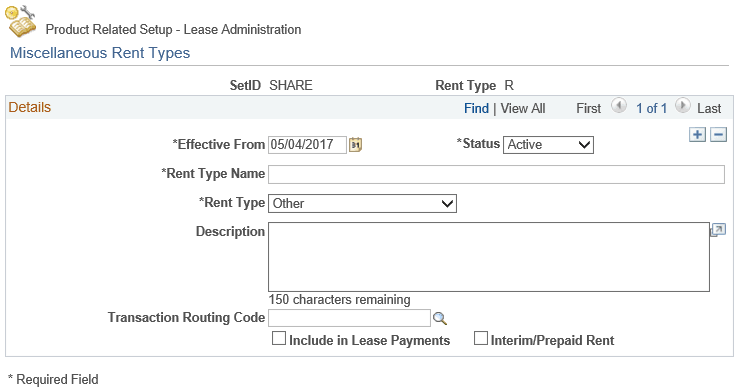Go to Last row
This screenshot has width=737, height=392.
click(709, 109)
